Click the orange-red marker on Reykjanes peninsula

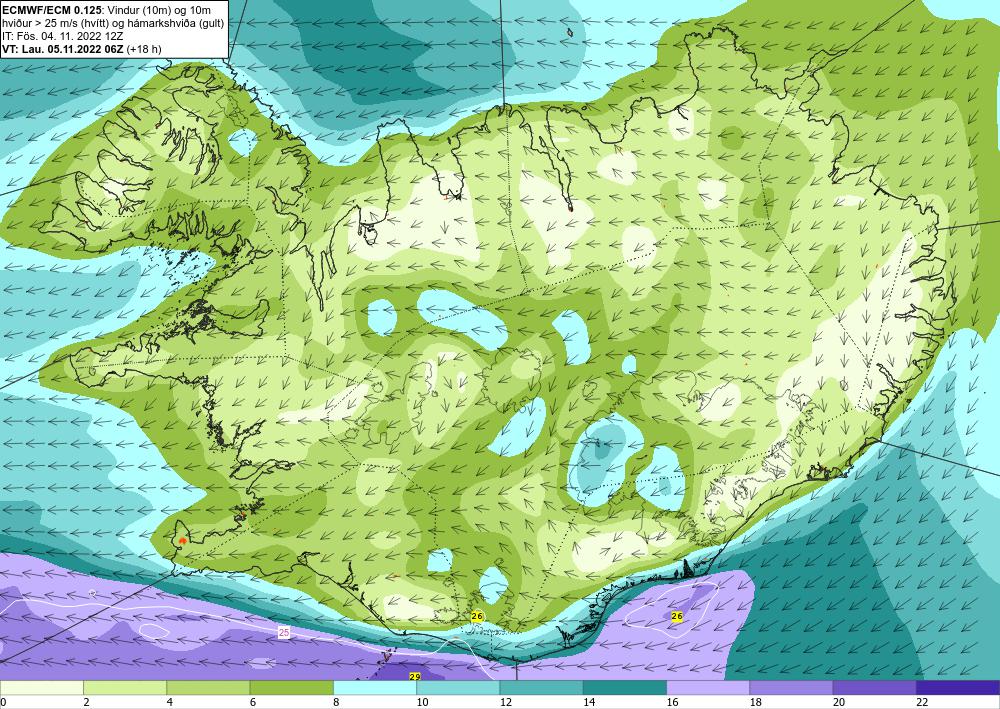point(183,540)
